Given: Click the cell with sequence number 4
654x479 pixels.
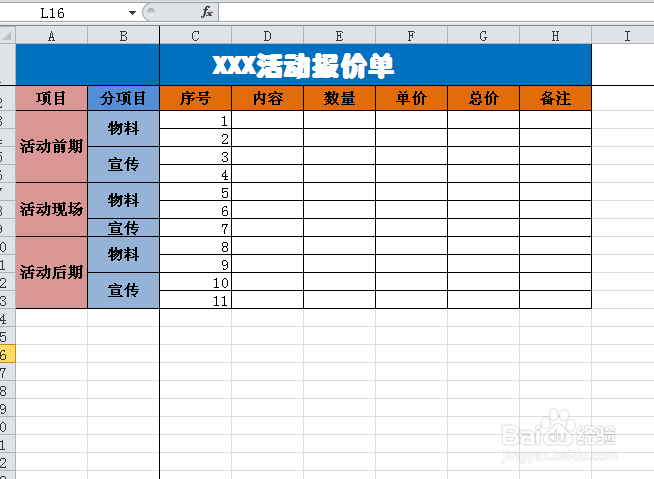Looking at the screenshot, I should tap(196, 174).
